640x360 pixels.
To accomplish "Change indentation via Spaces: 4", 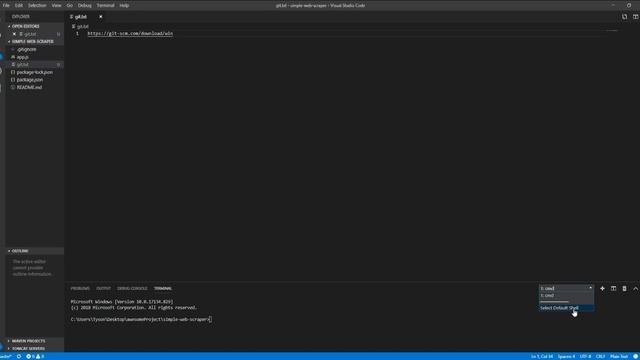I will (566, 356).
